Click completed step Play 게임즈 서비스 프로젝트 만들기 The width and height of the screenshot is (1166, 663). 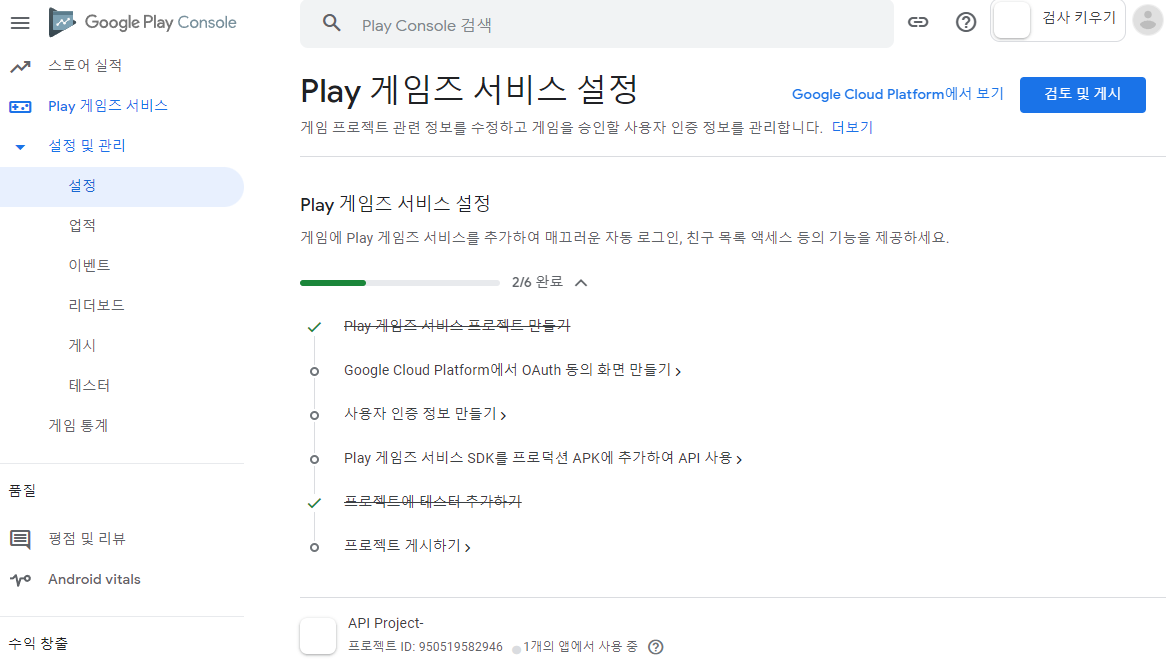[x=457, y=326]
